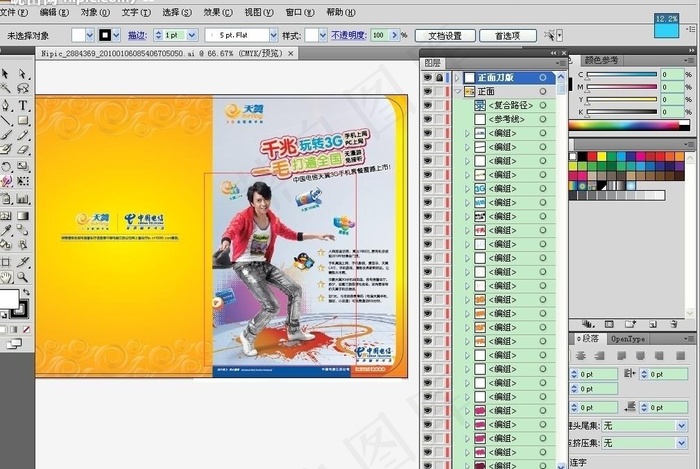This screenshot has height=469, width=700.
Task: Open the 窗口 menu
Action: coord(300,12)
